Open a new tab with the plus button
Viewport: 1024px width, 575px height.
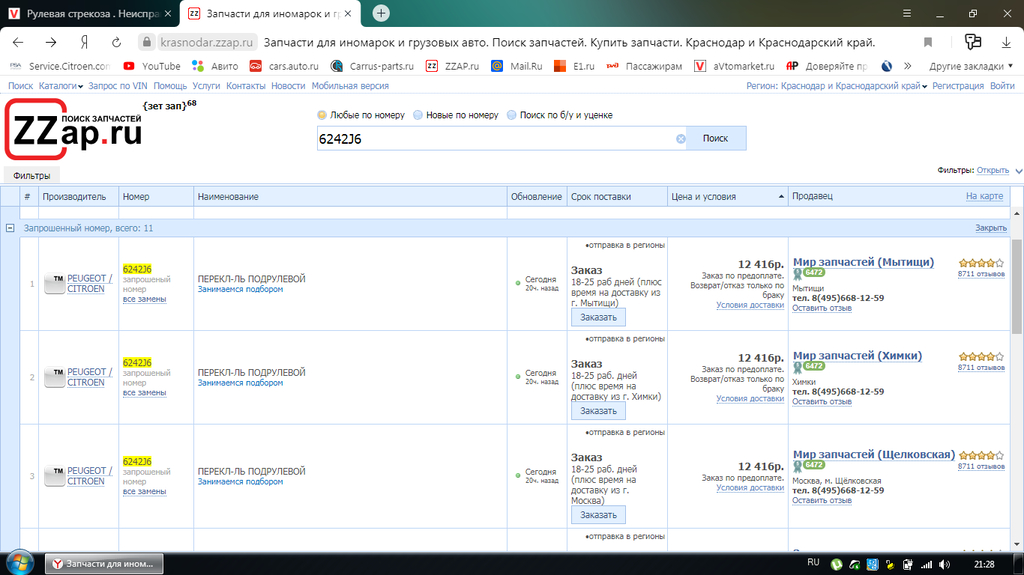click(381, 13)
